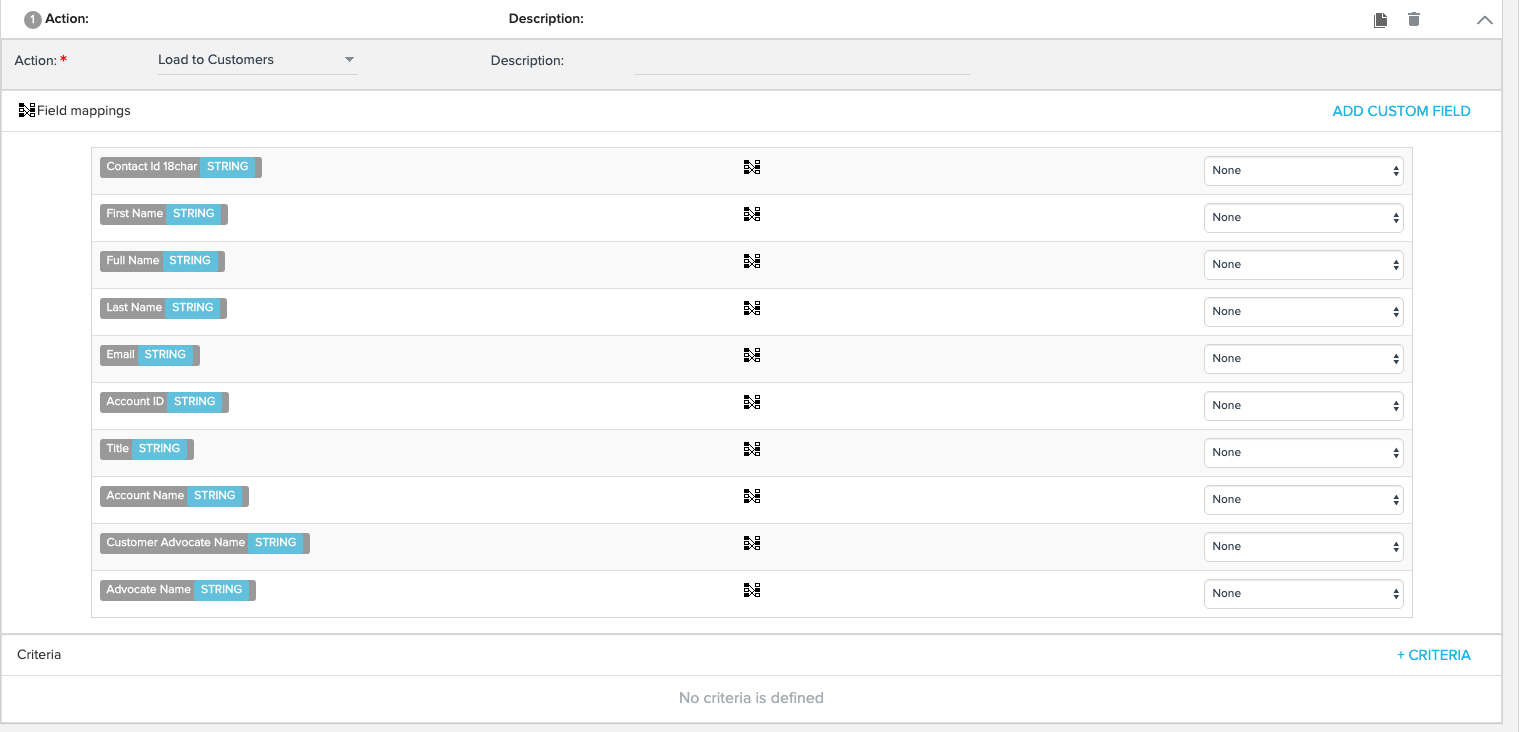Click the Field mappings header icon
The height and width of the screenshot is (732, 1523).
click(x=27, y=110)
